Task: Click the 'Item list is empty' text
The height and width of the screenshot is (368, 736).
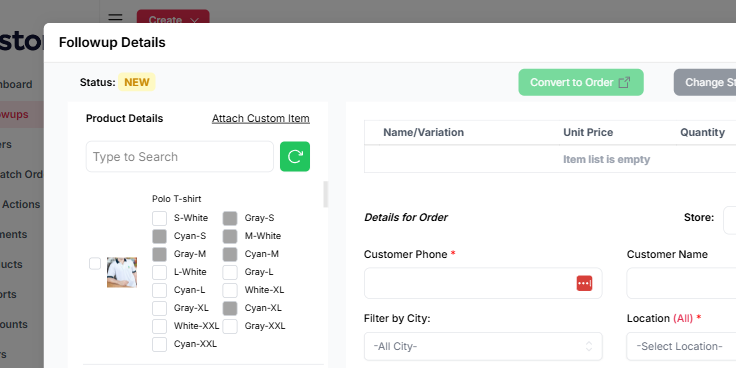Action: (606, 160)
